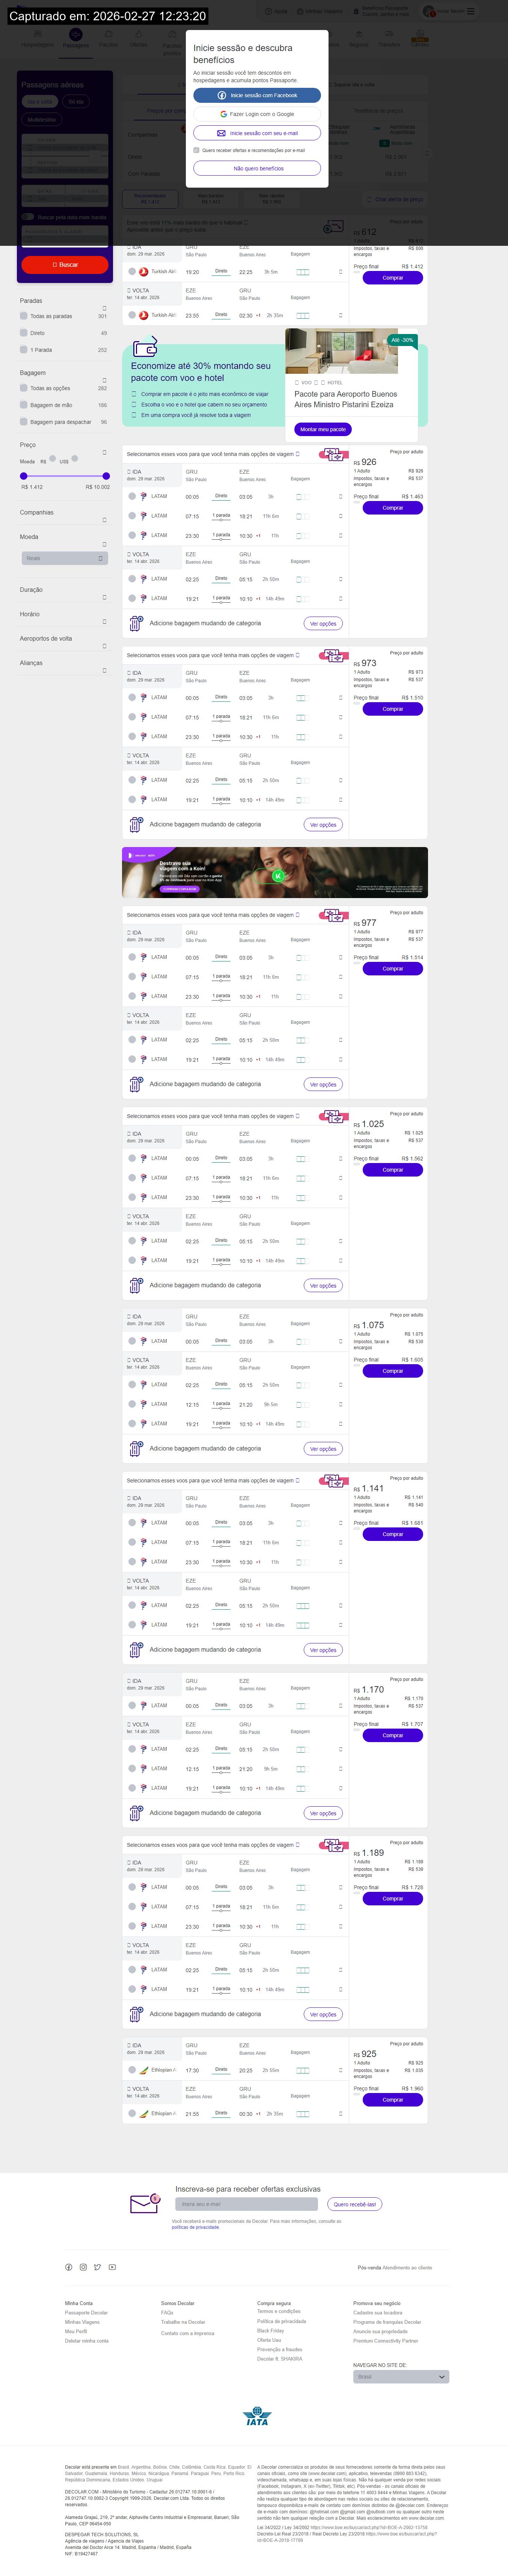
Task: Click the right handle of the price slider
Action: coord(106,476)
